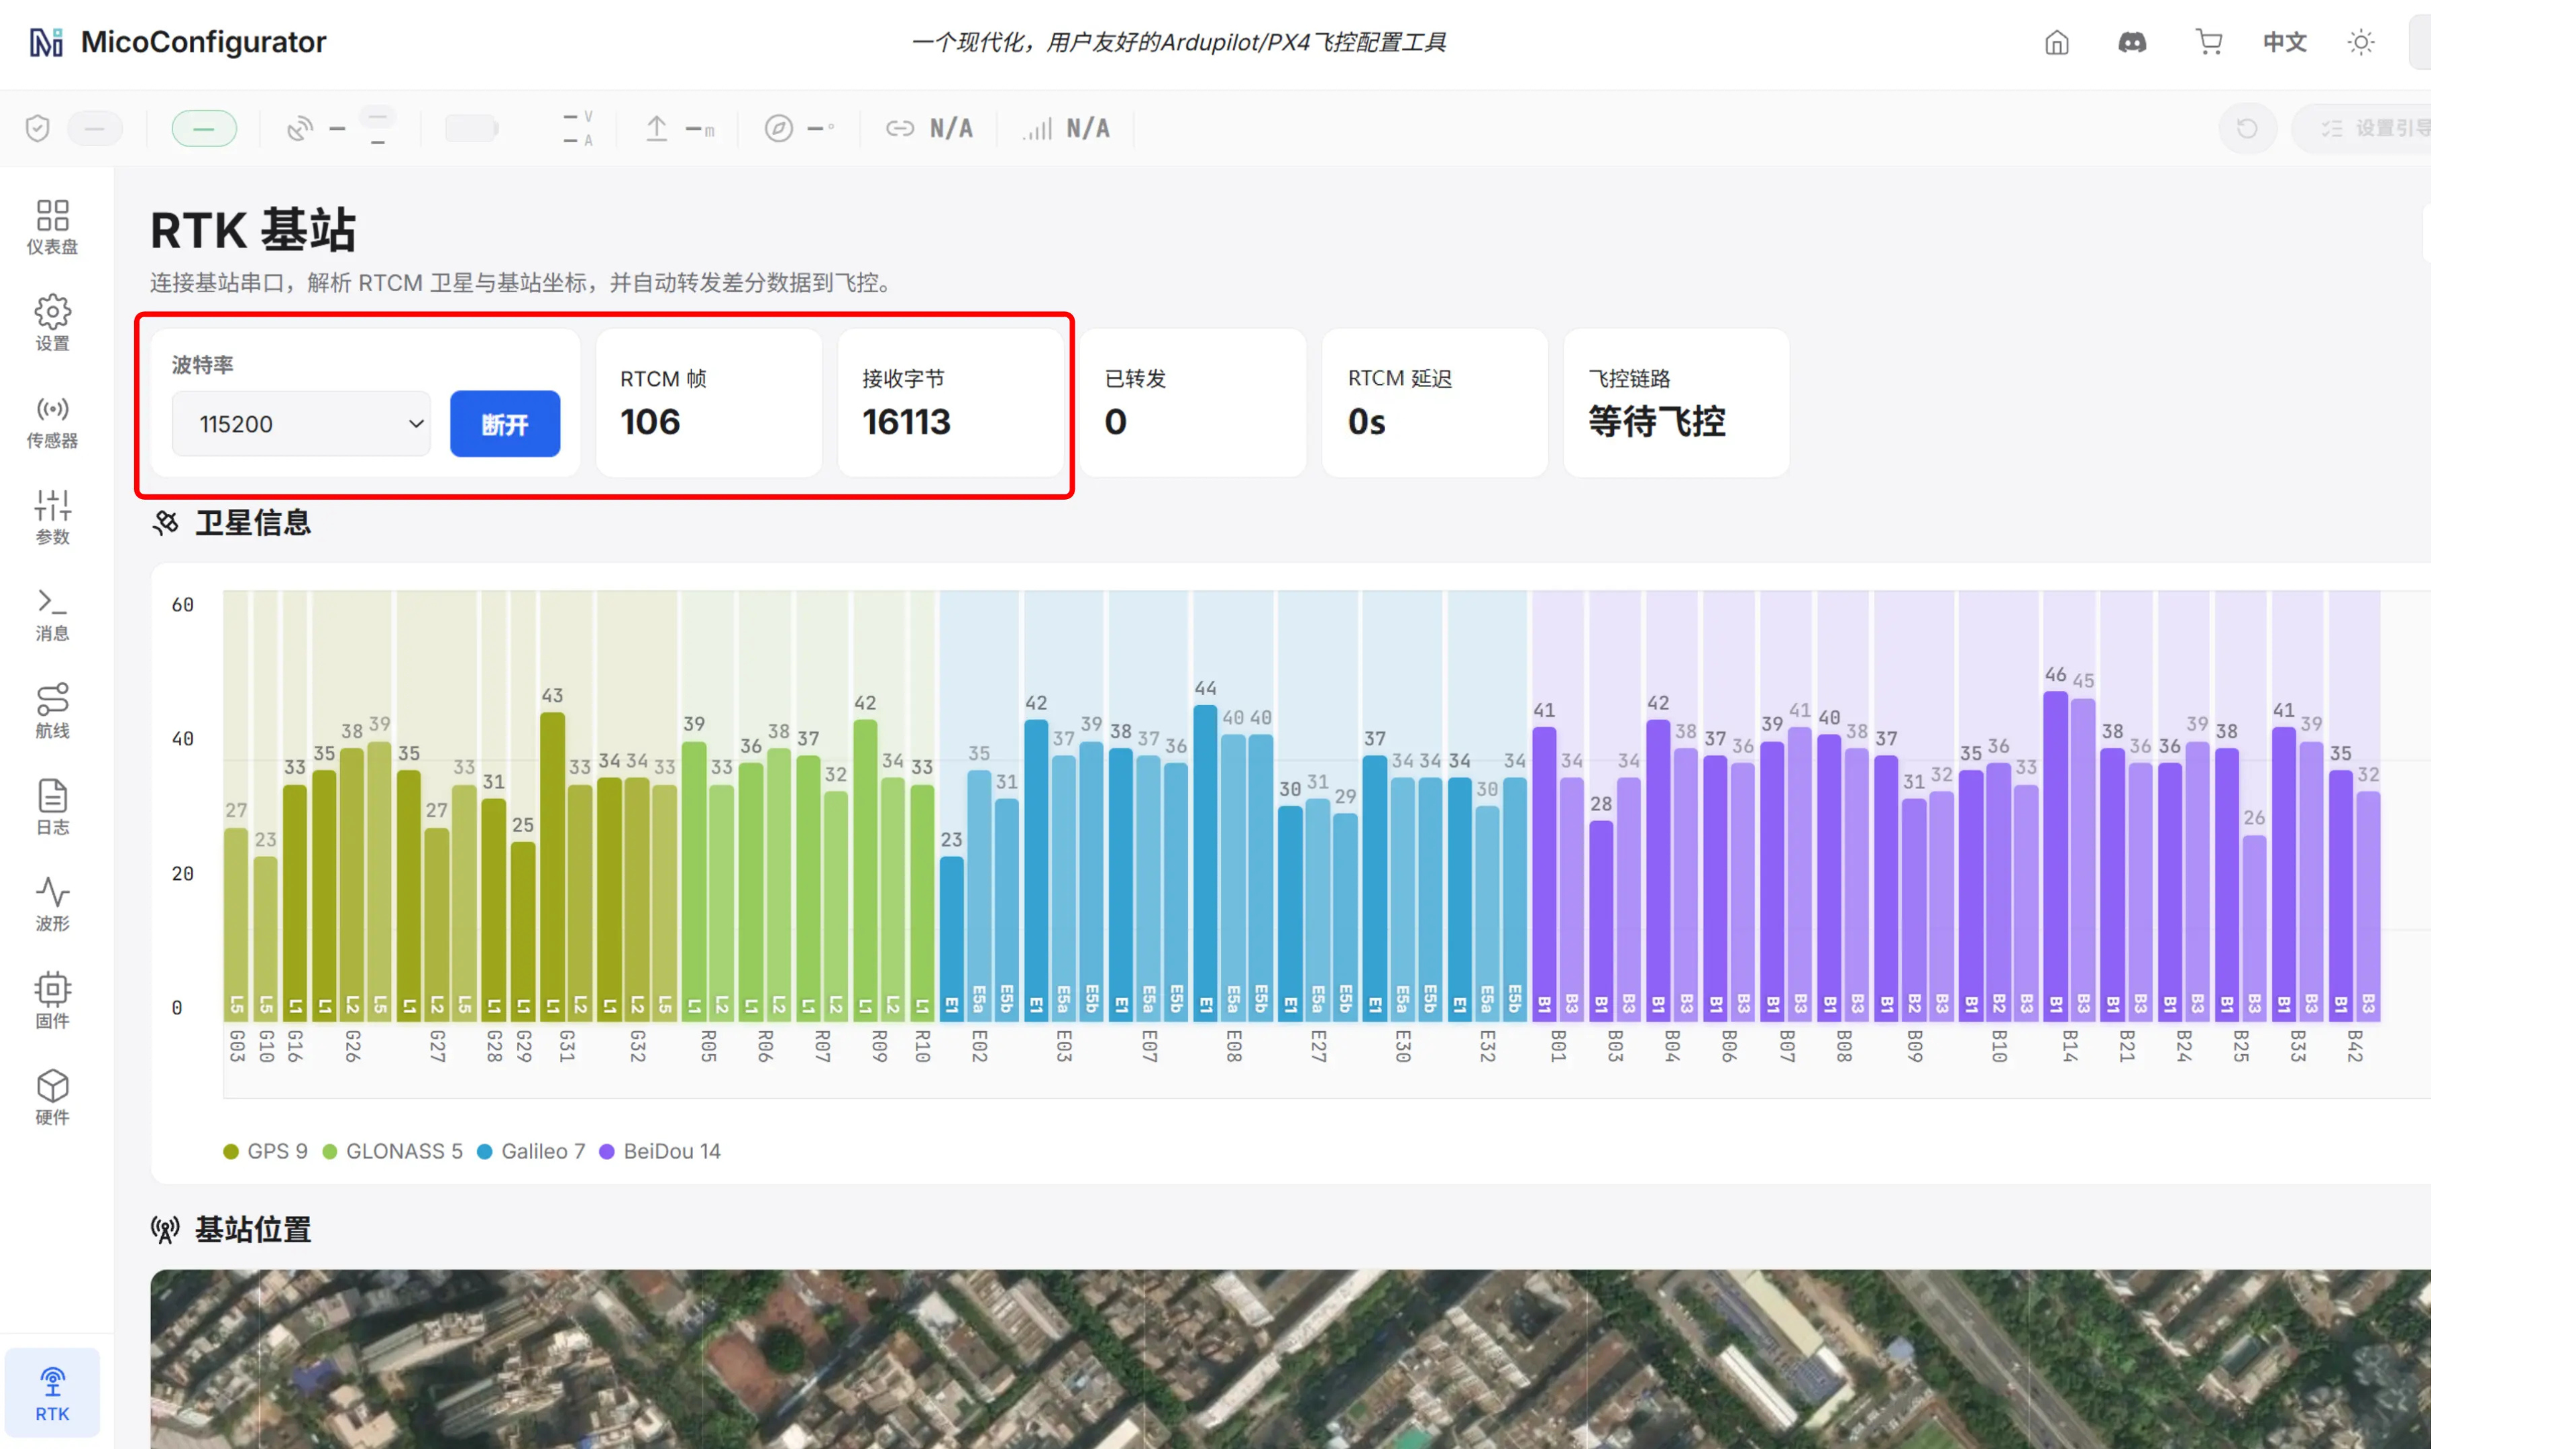Viewport: 2576px width, 1449px height.
Task: Toggle BeiDou 14 legend entry
Action: click(660, 1151)
